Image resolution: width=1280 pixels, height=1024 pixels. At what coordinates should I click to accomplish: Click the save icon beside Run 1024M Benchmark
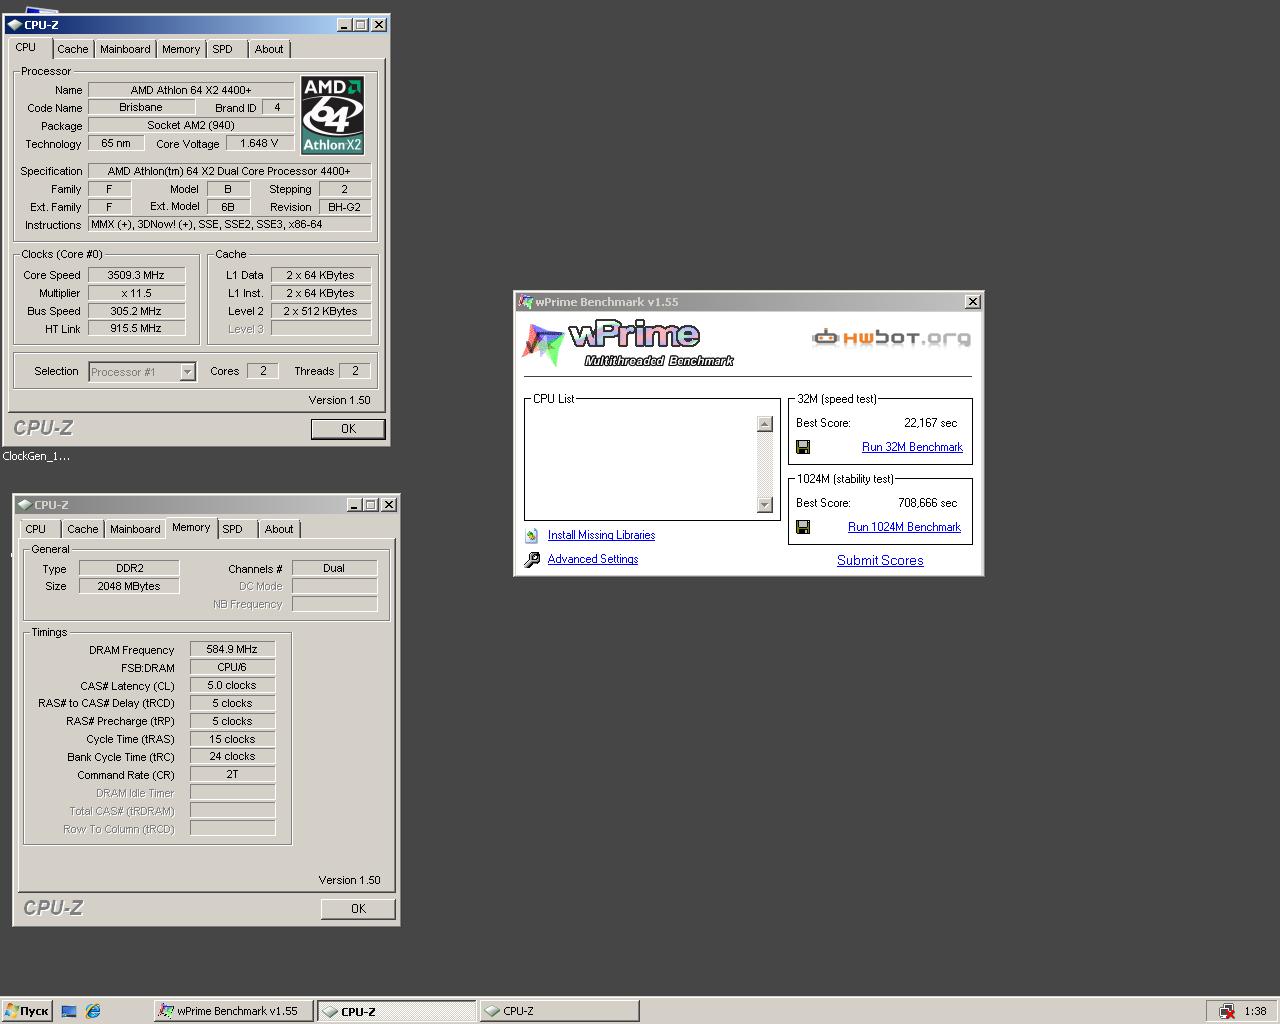803,527
